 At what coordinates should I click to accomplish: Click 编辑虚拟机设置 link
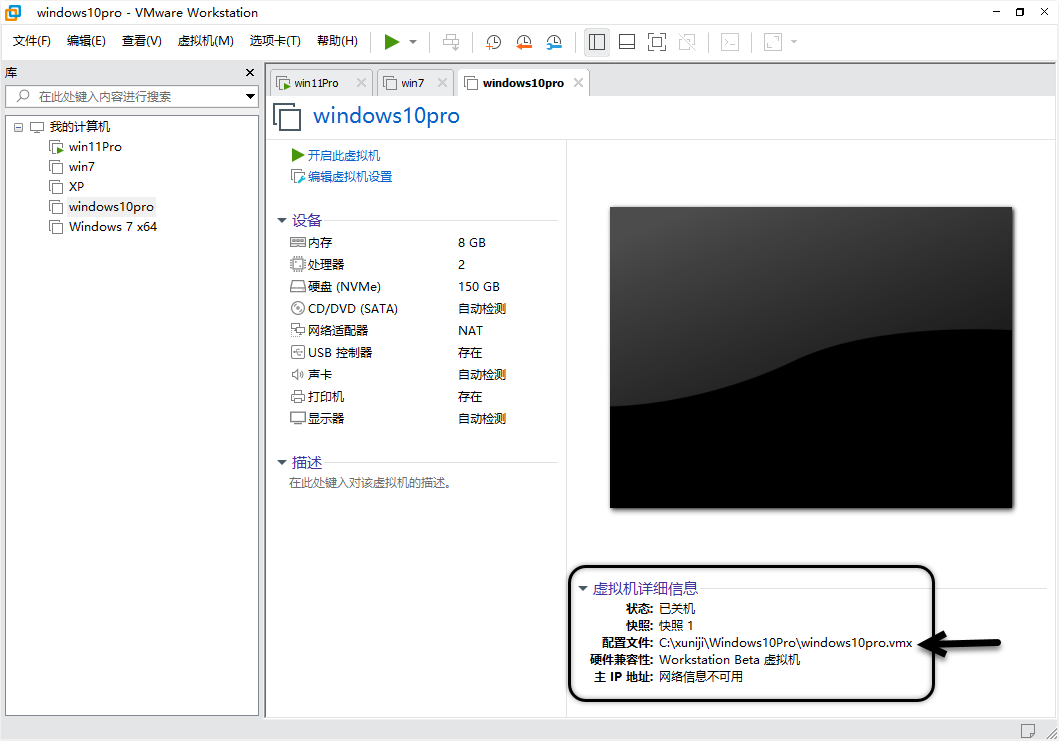point(349,177)
